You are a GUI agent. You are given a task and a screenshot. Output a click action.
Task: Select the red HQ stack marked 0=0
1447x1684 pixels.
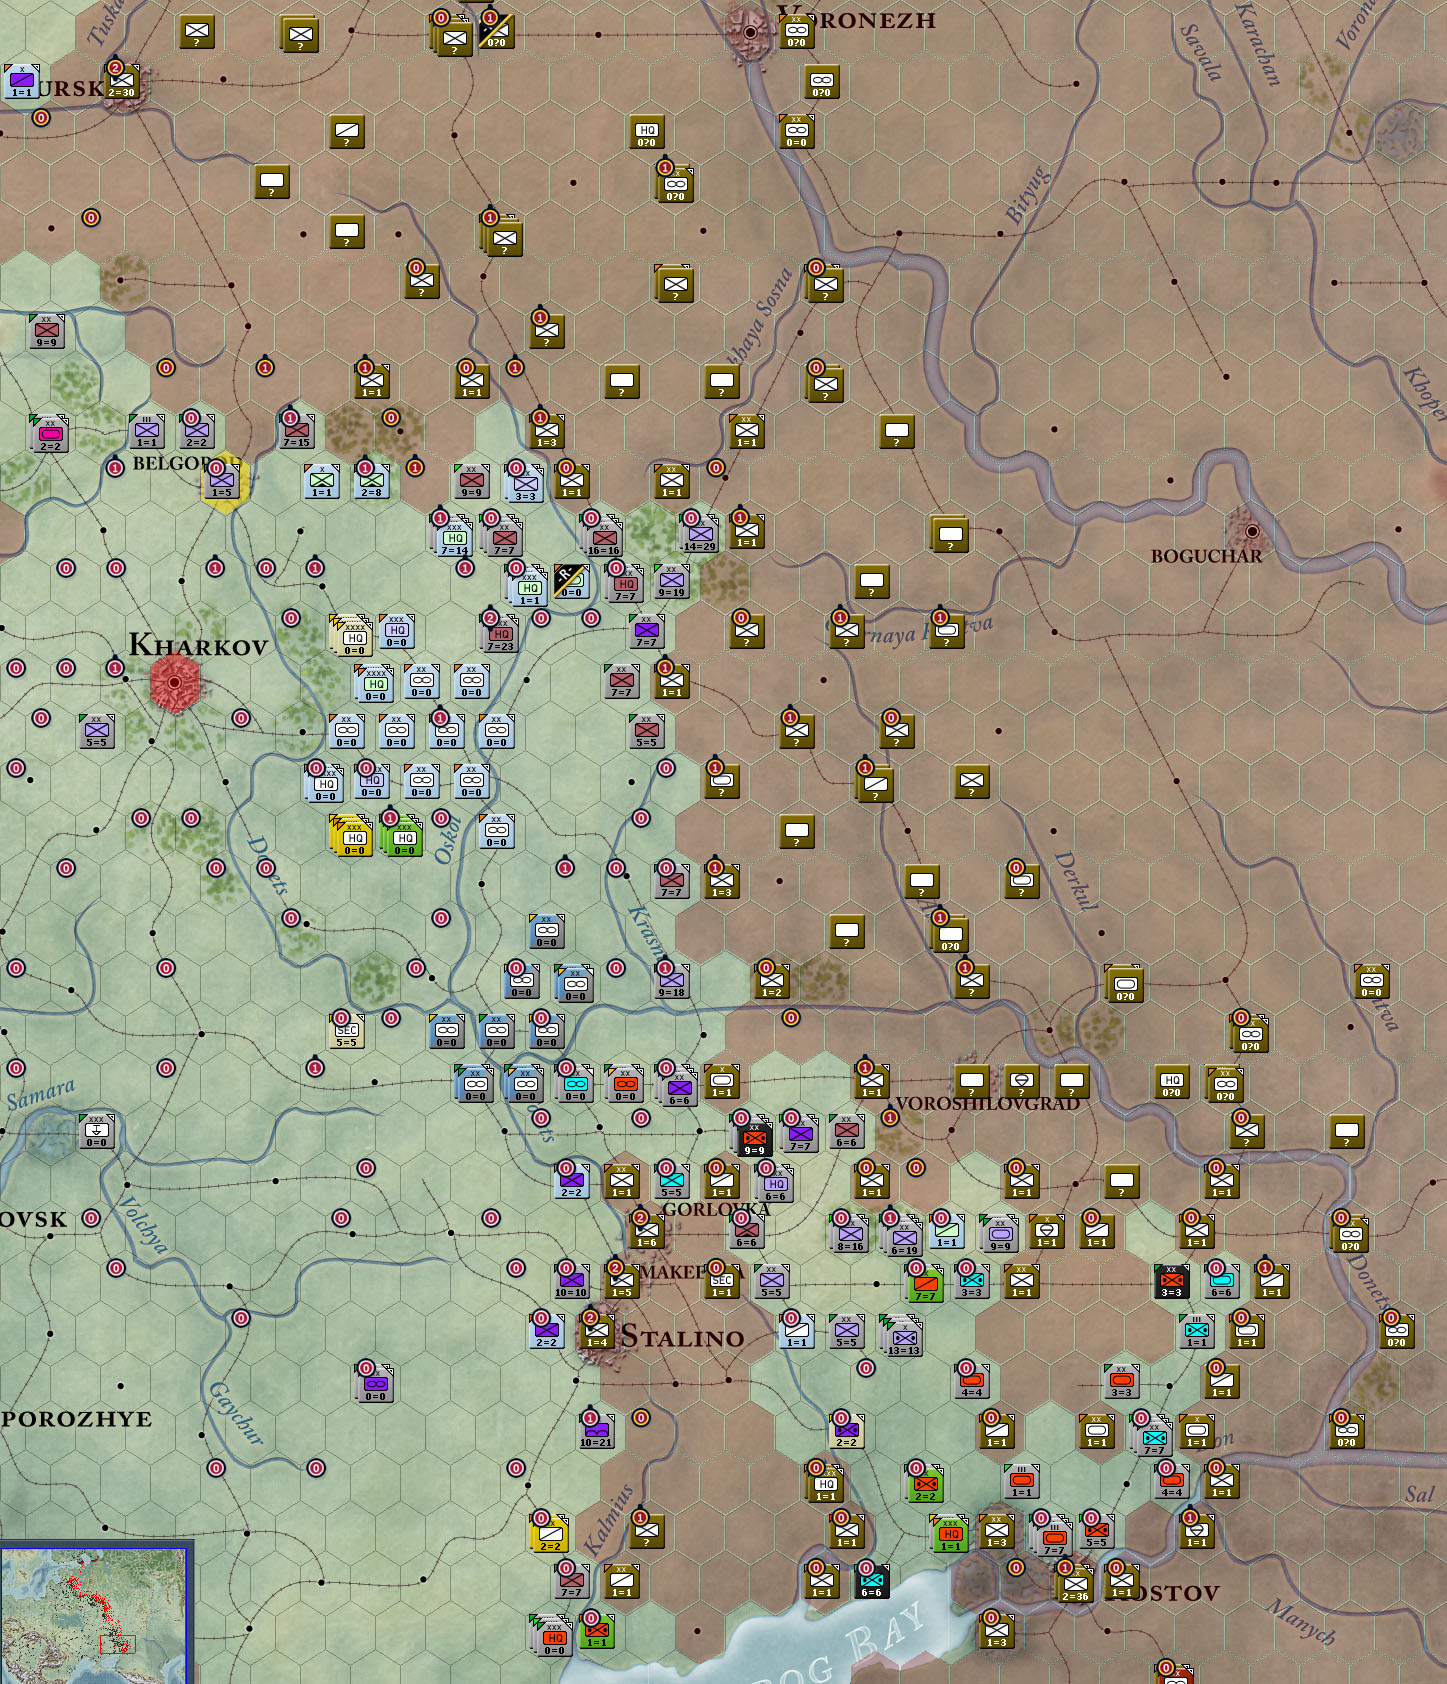coord(553,1637)
